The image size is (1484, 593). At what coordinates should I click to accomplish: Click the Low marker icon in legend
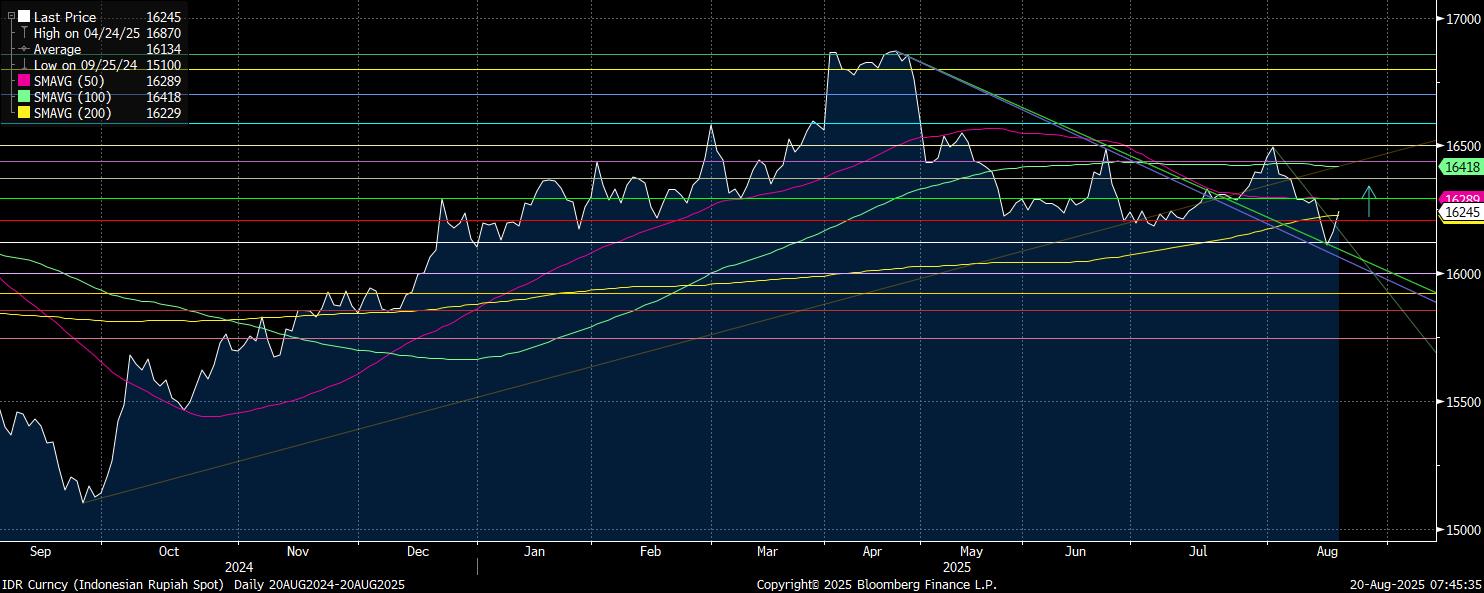click(24, 65)
